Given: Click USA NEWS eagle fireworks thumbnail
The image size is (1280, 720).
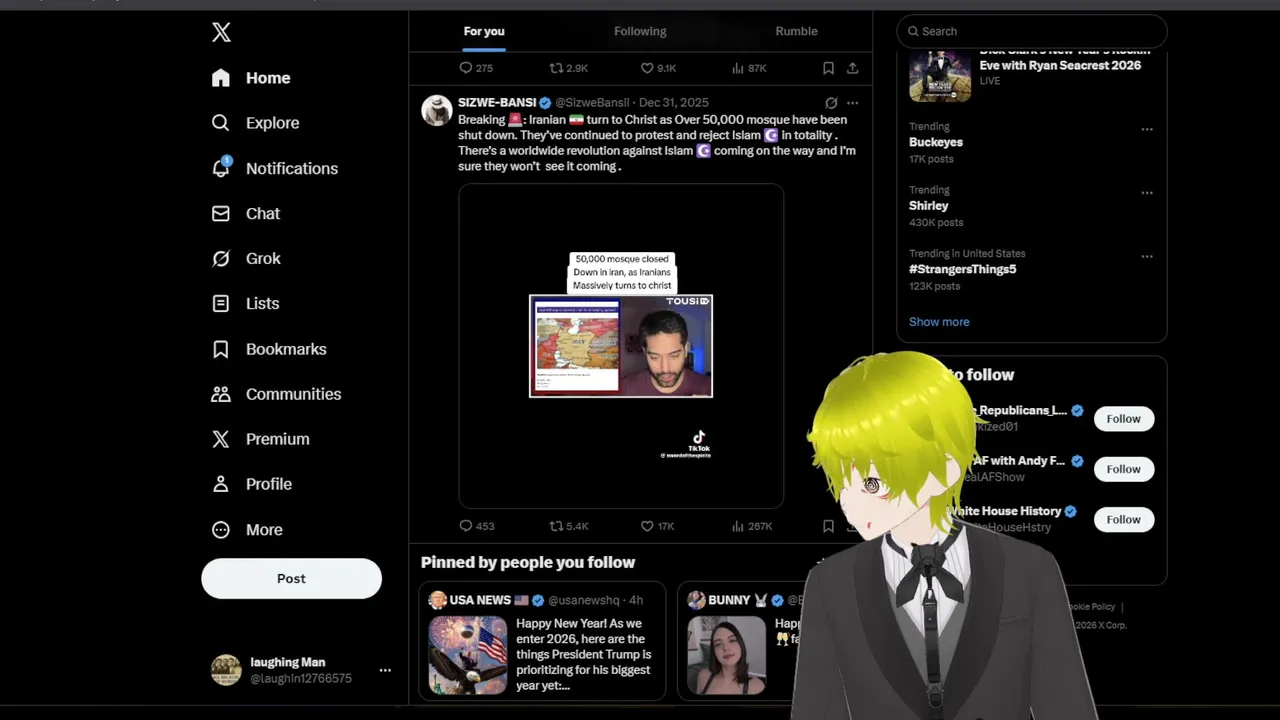Looking at the screenshot, I should (468, 655).
